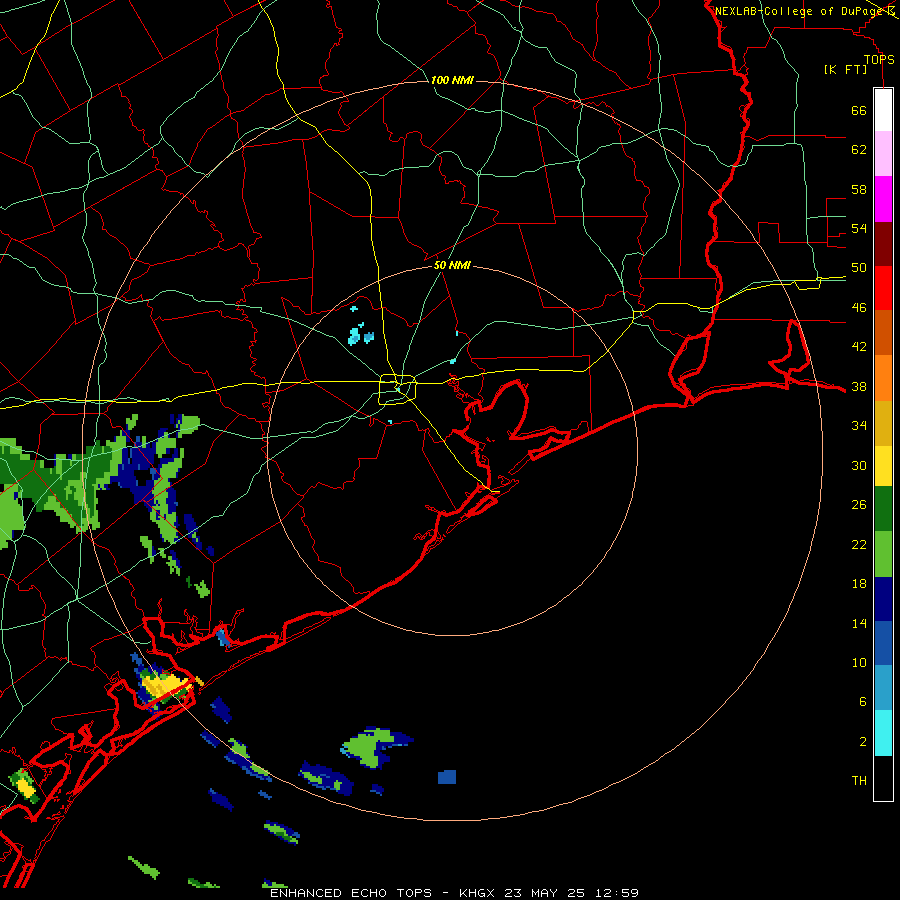This screenshot has height=900, width=900.
Task: Click the bright yellow legend swatch
Action: (x=883, y=466)
